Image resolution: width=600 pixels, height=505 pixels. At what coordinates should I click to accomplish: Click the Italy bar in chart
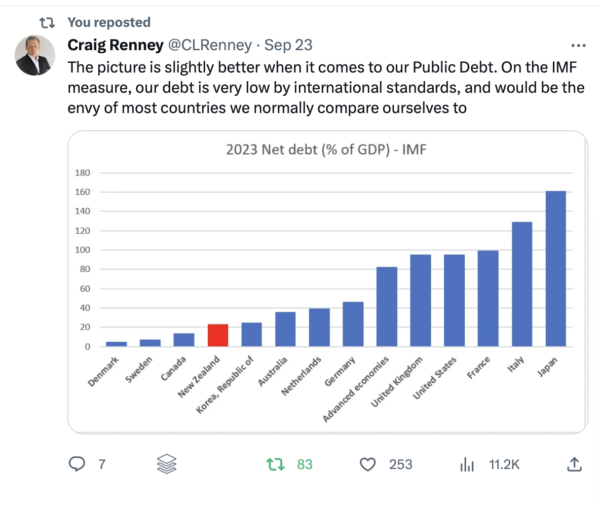[522, 284]
